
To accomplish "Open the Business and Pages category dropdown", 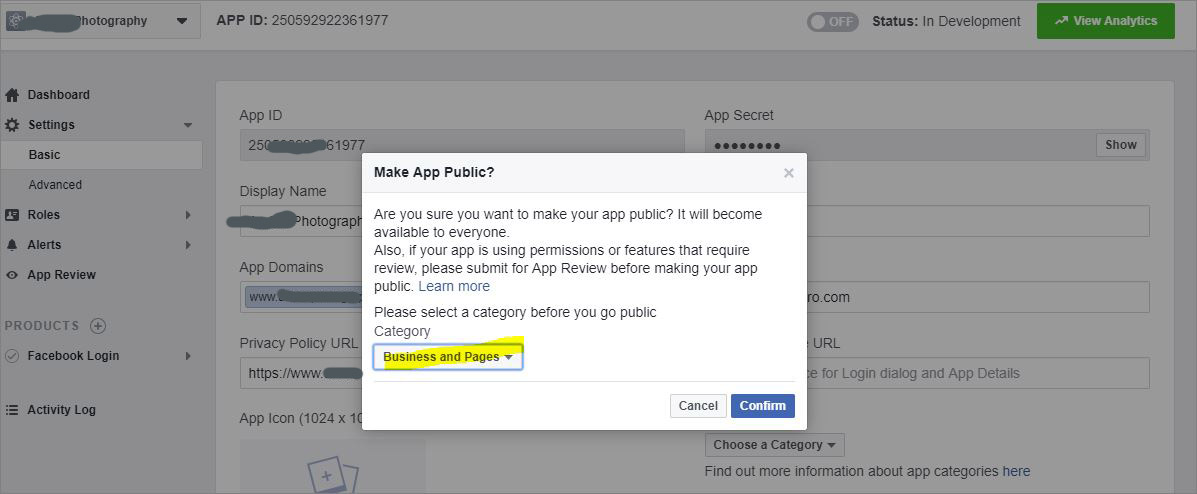I will coord(448,357).
